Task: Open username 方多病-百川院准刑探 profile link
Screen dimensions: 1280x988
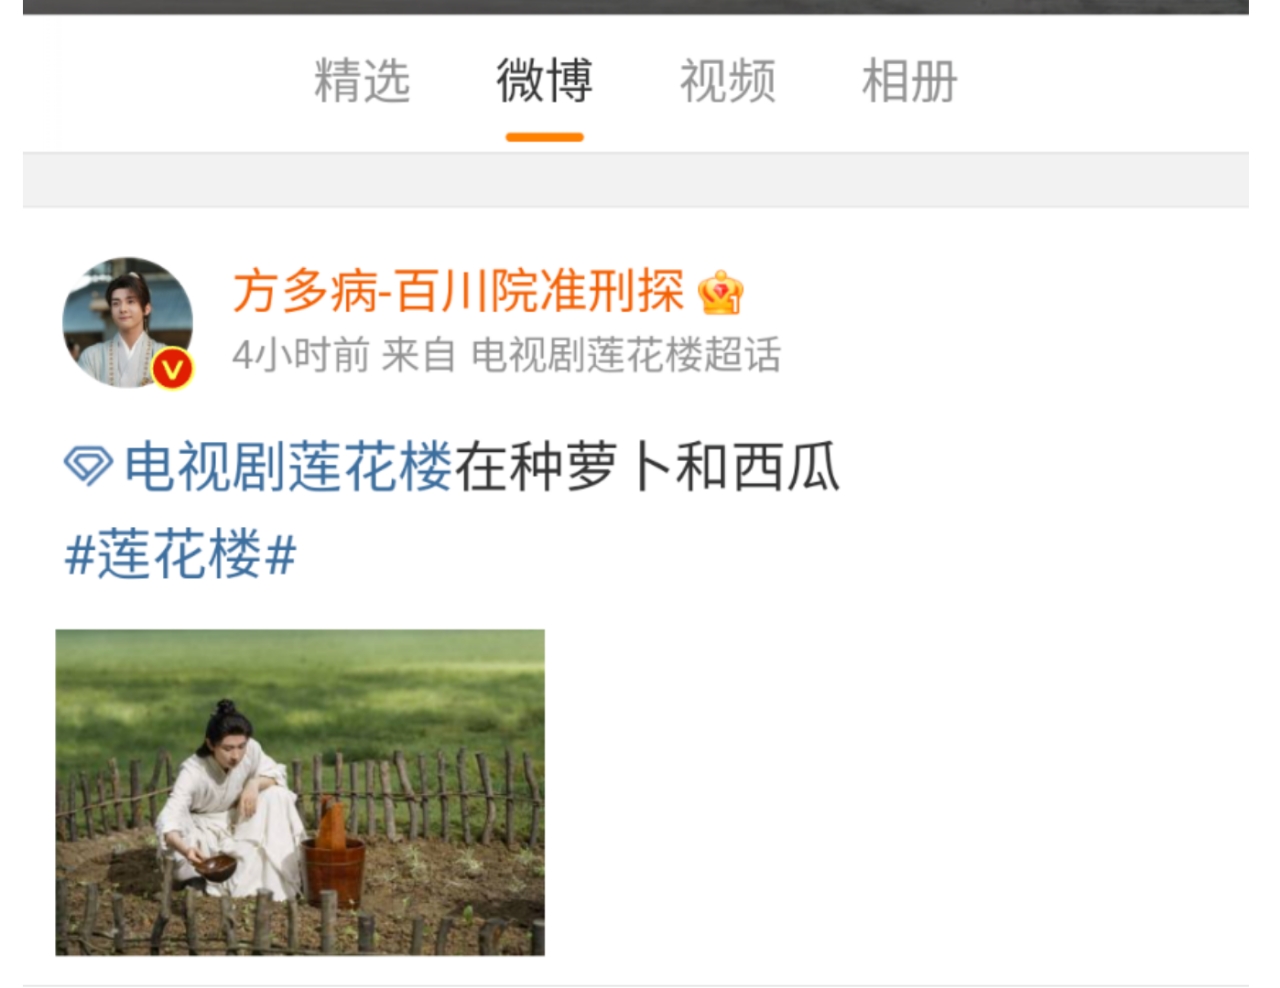Action: click(x=458, y=292)
